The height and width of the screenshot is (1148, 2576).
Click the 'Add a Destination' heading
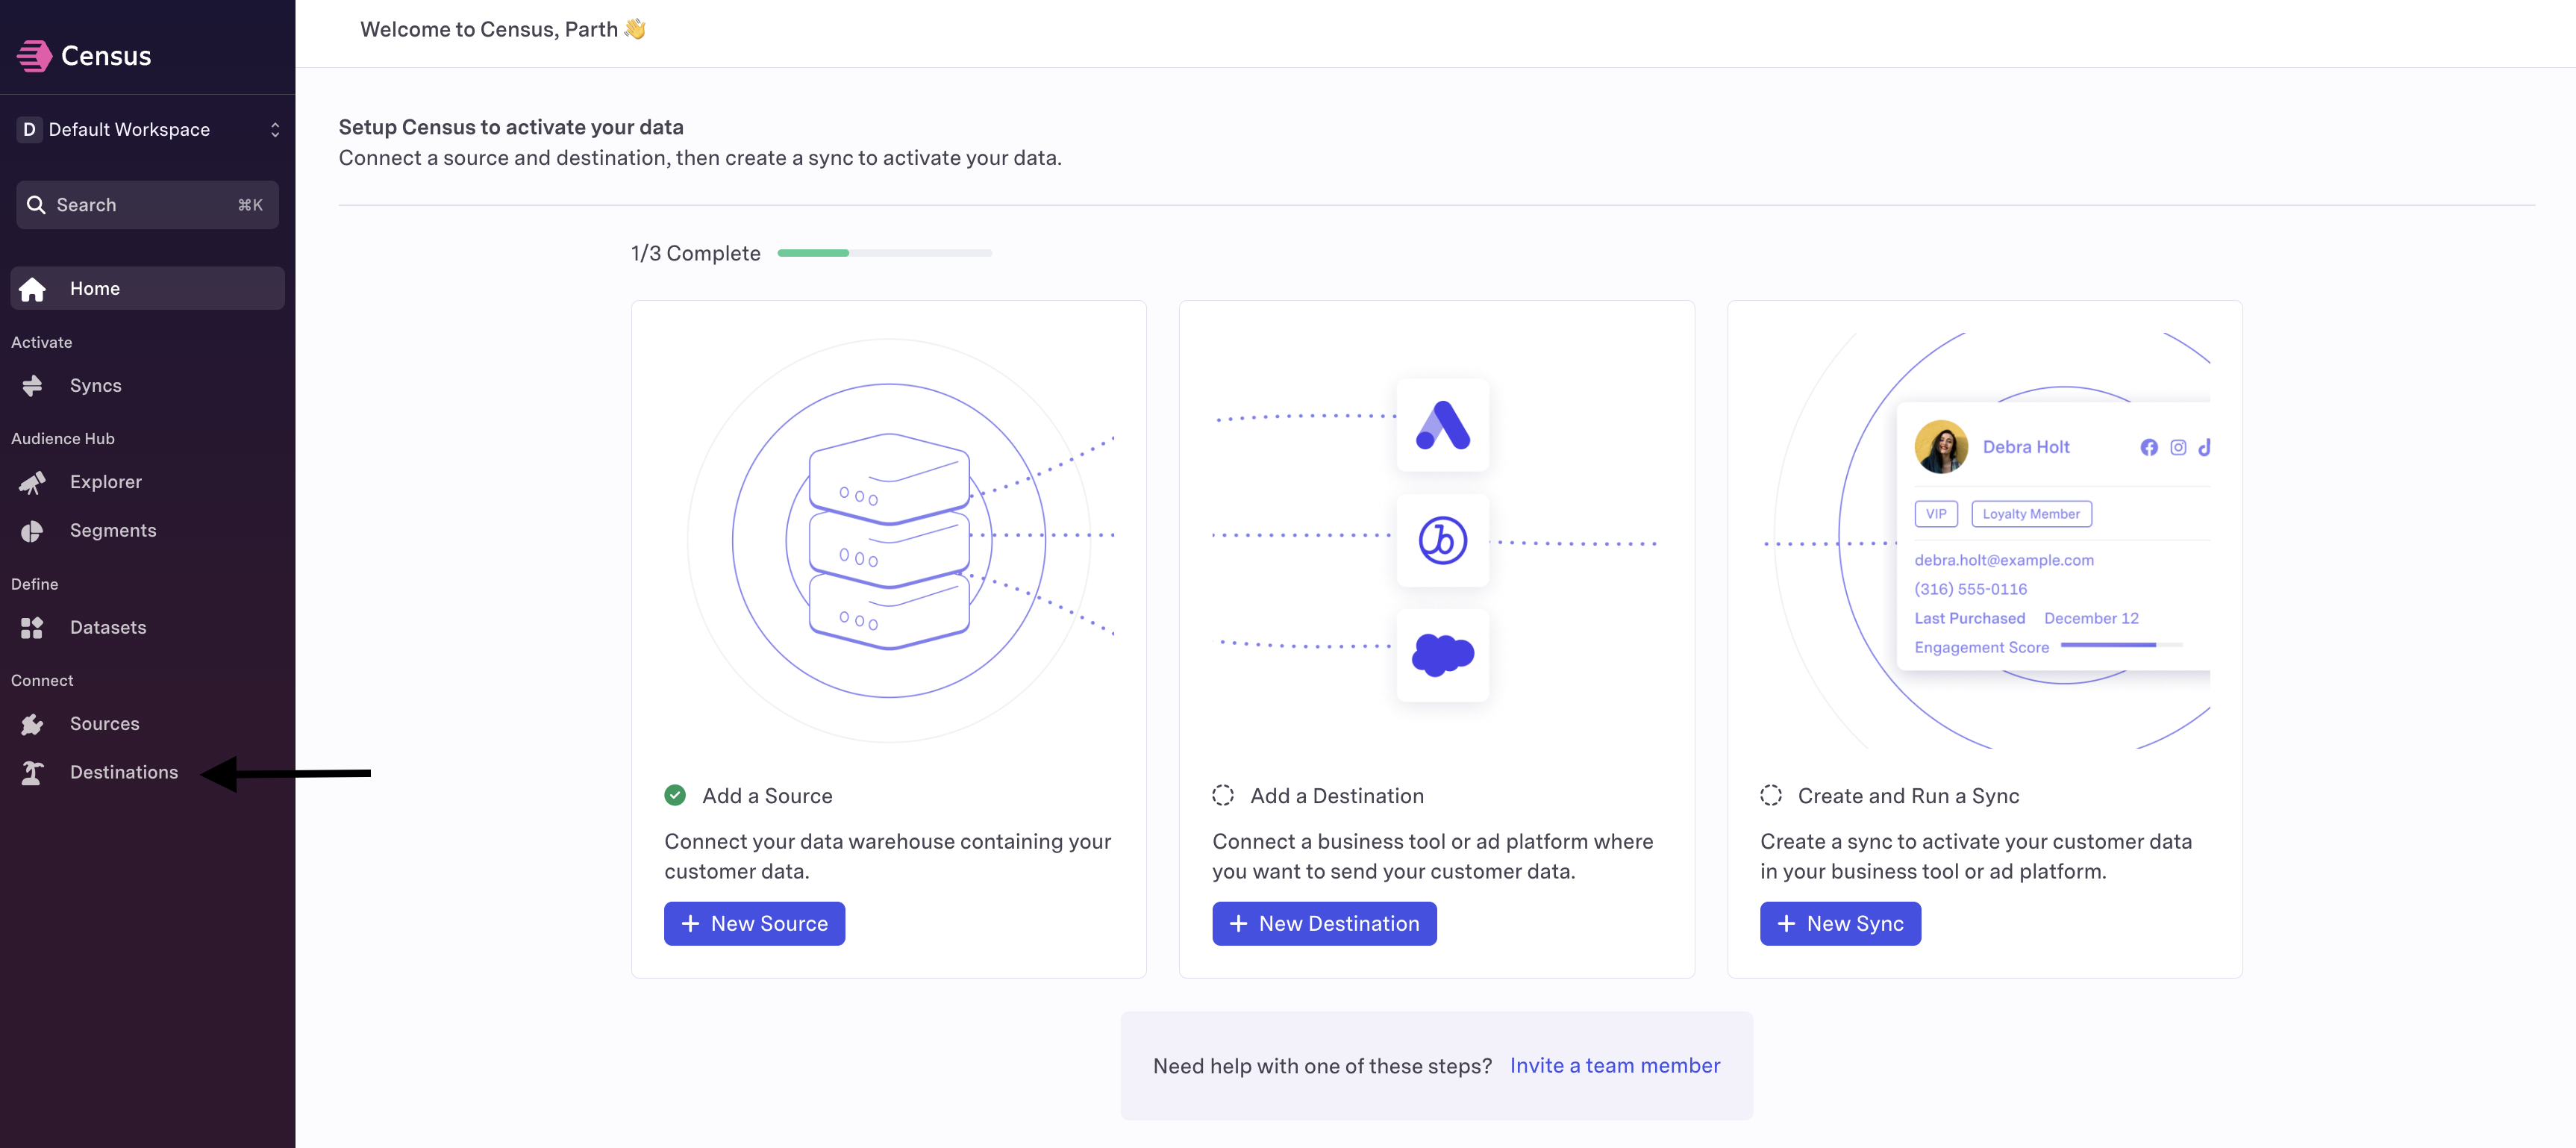(1337, 796)
